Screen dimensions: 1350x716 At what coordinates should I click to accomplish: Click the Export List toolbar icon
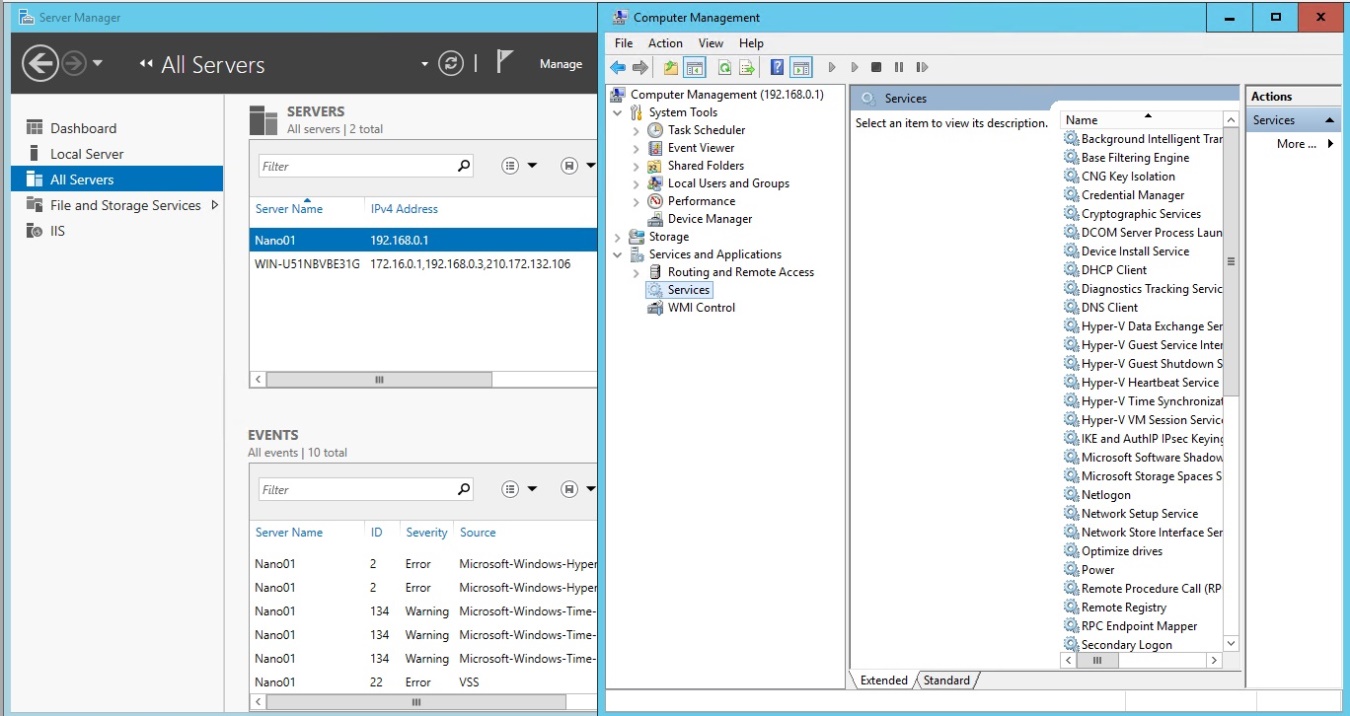(x=746, y=67)
